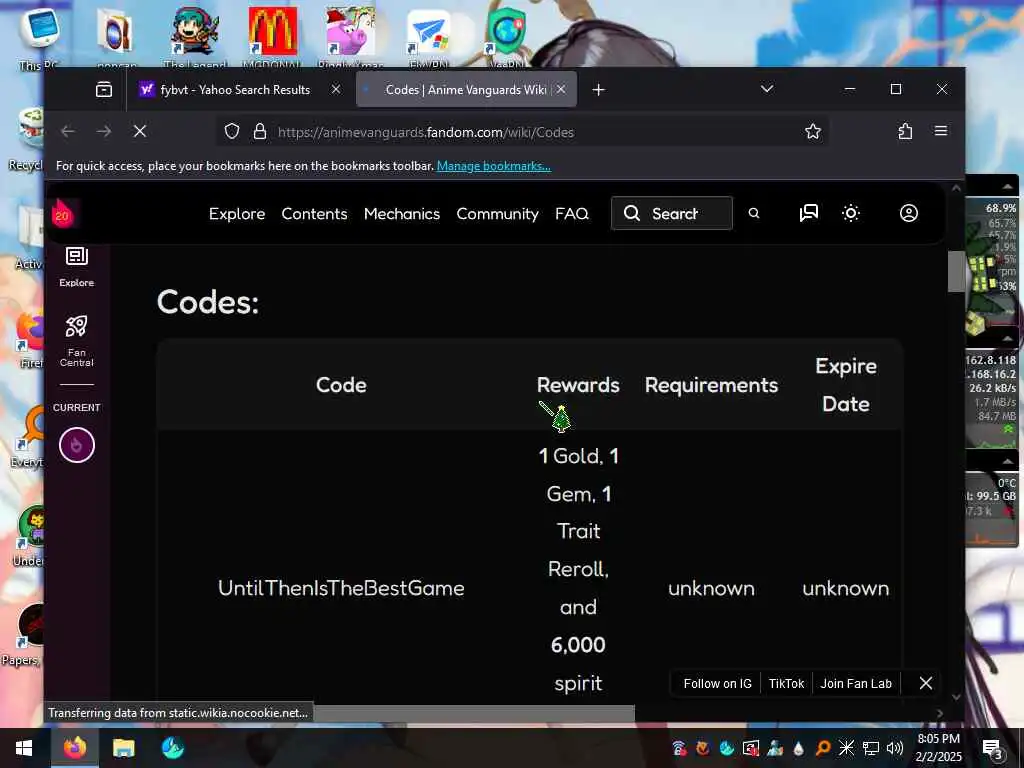Screen dimensions: 1024x768
Task: Open the Firefox extensions puzzle icon
Action: [905, 131]
